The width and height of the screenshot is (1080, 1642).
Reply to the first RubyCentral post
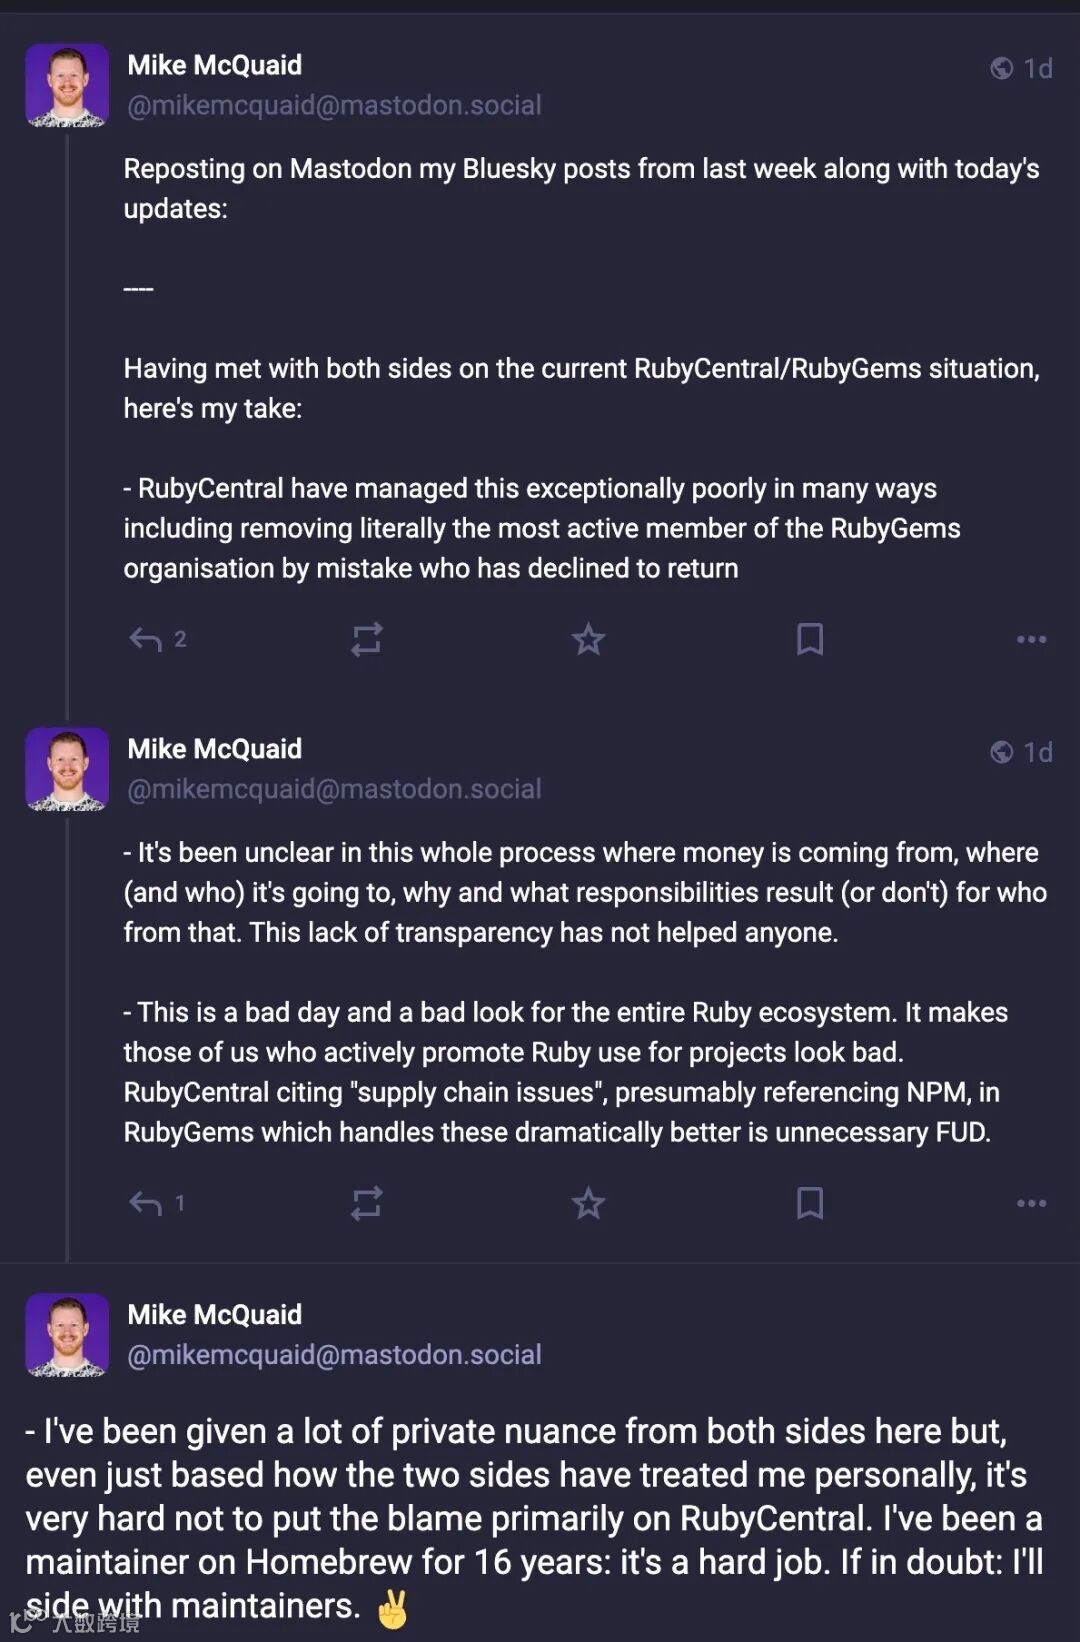pos(146,639)
